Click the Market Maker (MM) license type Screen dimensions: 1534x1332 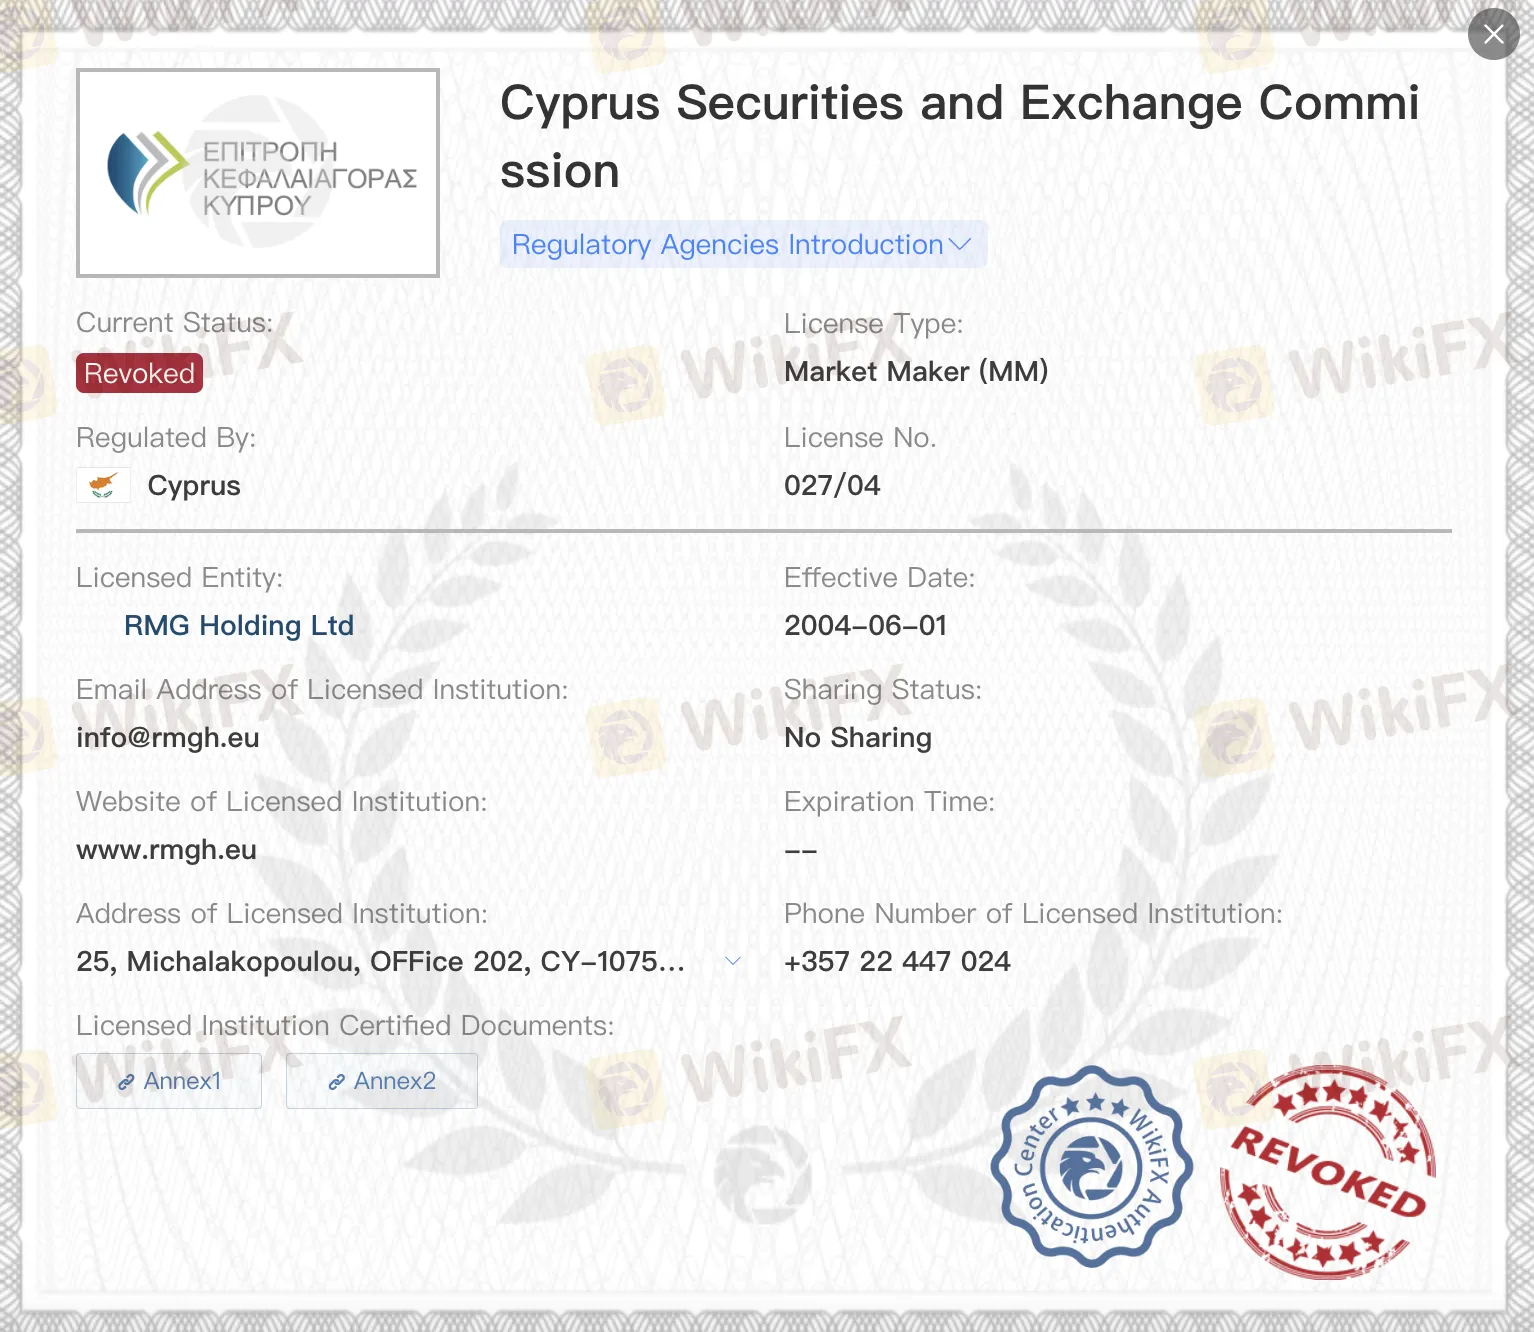915,371
